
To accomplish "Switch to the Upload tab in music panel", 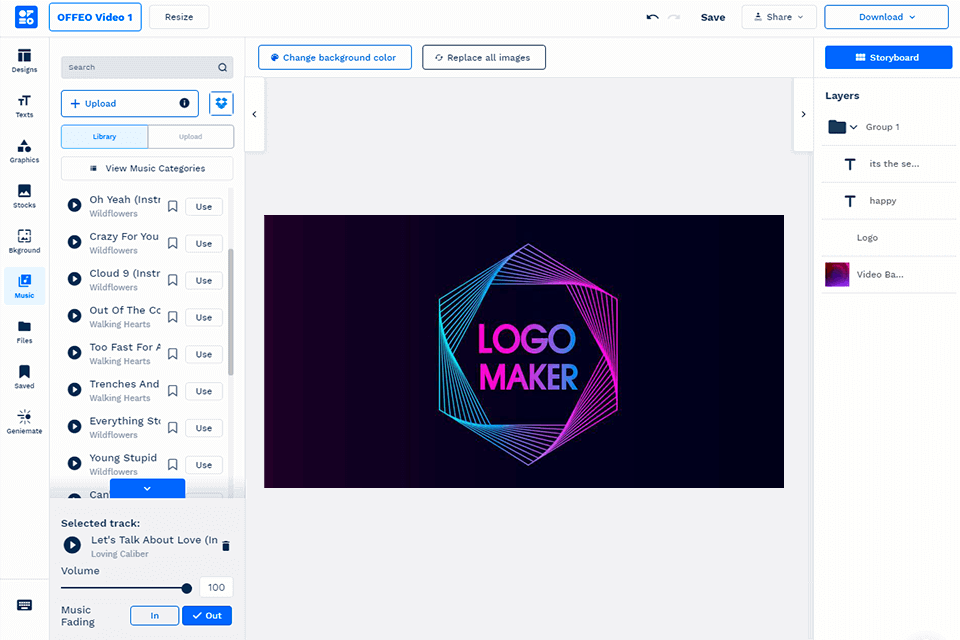I will [190, 136].
